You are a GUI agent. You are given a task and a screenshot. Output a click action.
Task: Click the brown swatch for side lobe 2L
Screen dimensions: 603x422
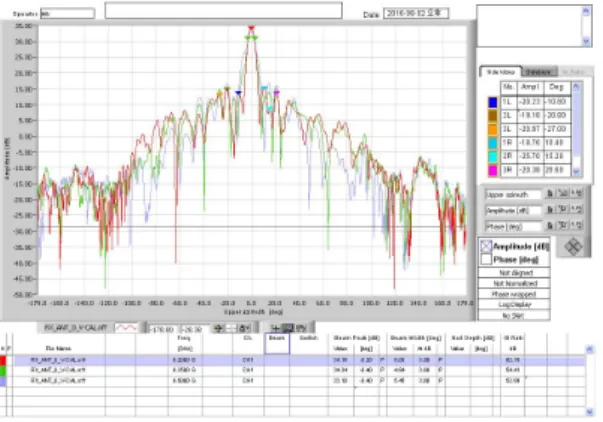(493, 115)
